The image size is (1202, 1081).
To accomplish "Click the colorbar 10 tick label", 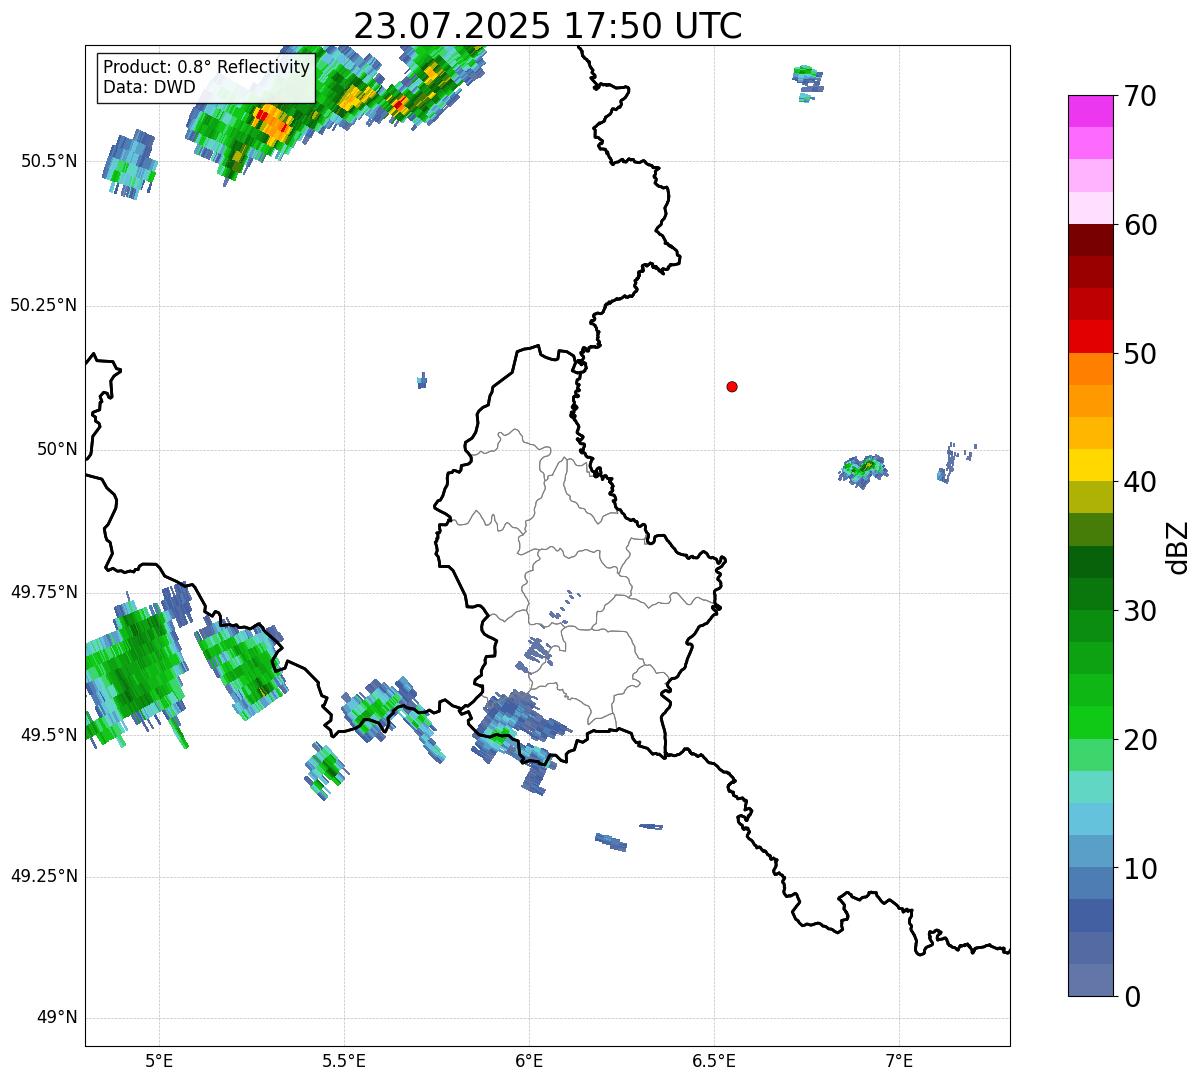I will click(1140, 869).
